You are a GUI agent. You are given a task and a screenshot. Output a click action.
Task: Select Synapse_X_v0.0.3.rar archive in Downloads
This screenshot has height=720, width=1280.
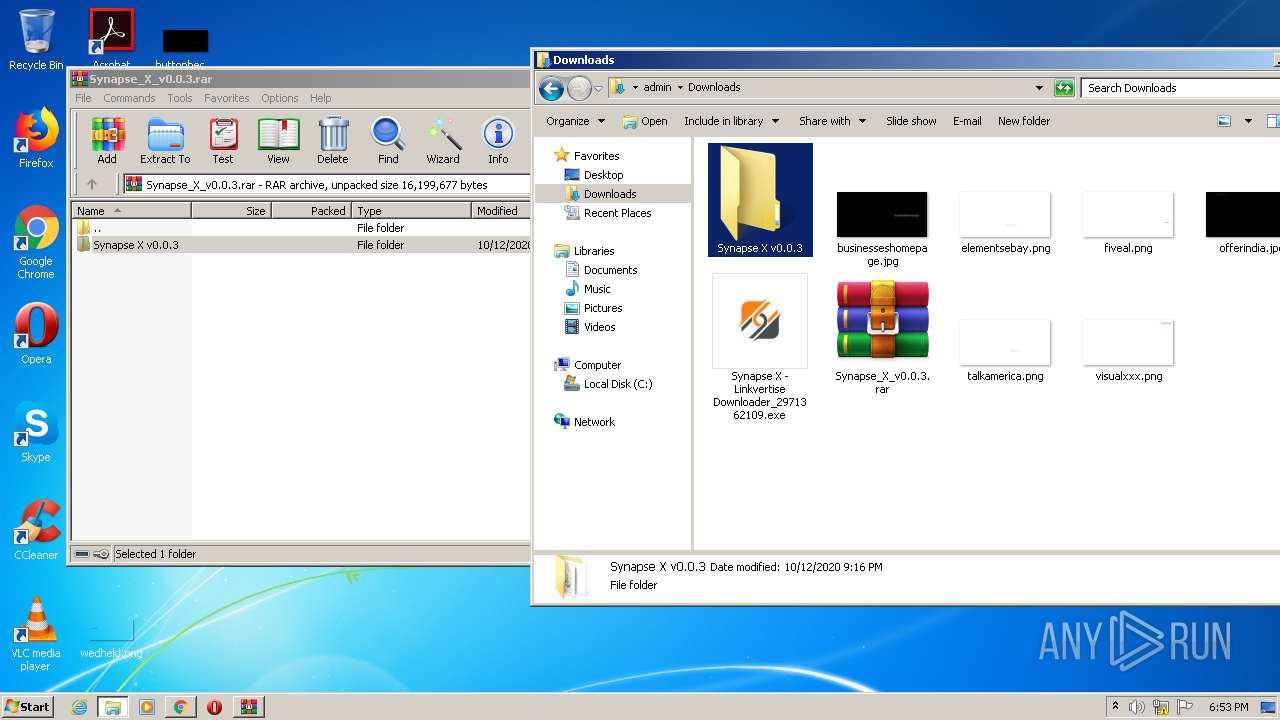882,337
